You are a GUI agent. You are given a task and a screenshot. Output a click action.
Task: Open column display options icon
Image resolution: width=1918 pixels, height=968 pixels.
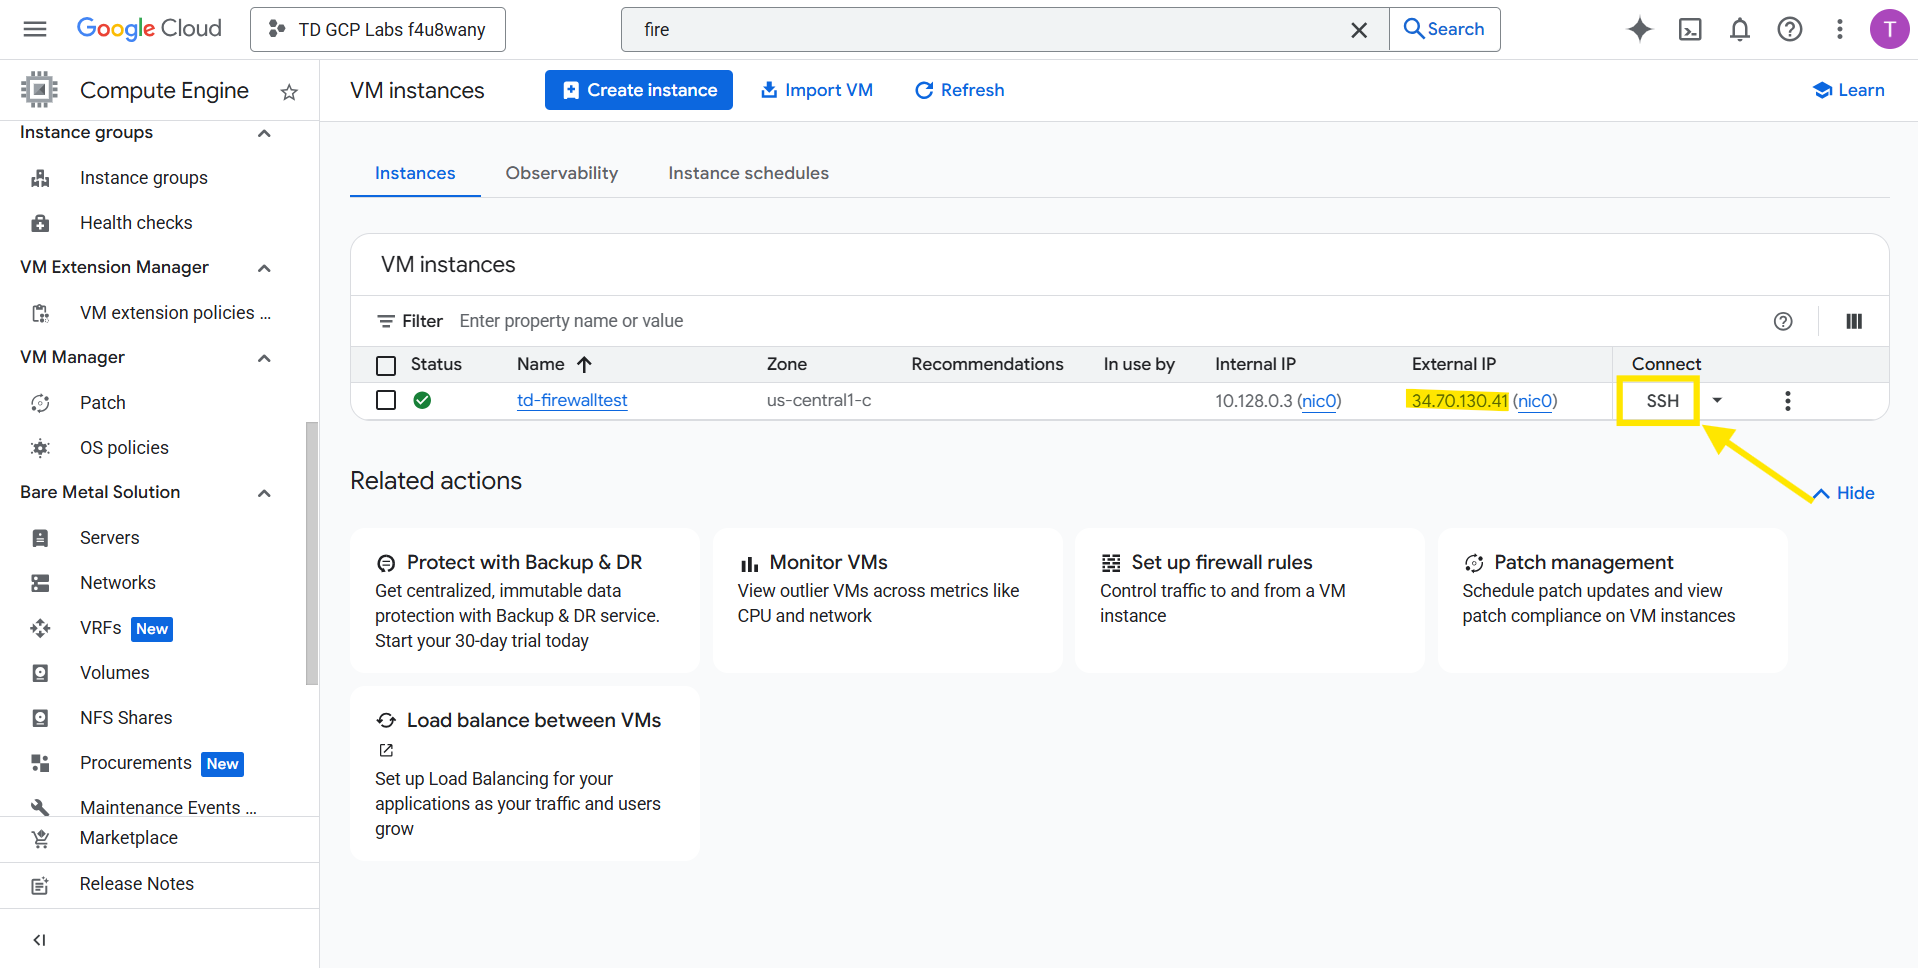click(1853, 321)
